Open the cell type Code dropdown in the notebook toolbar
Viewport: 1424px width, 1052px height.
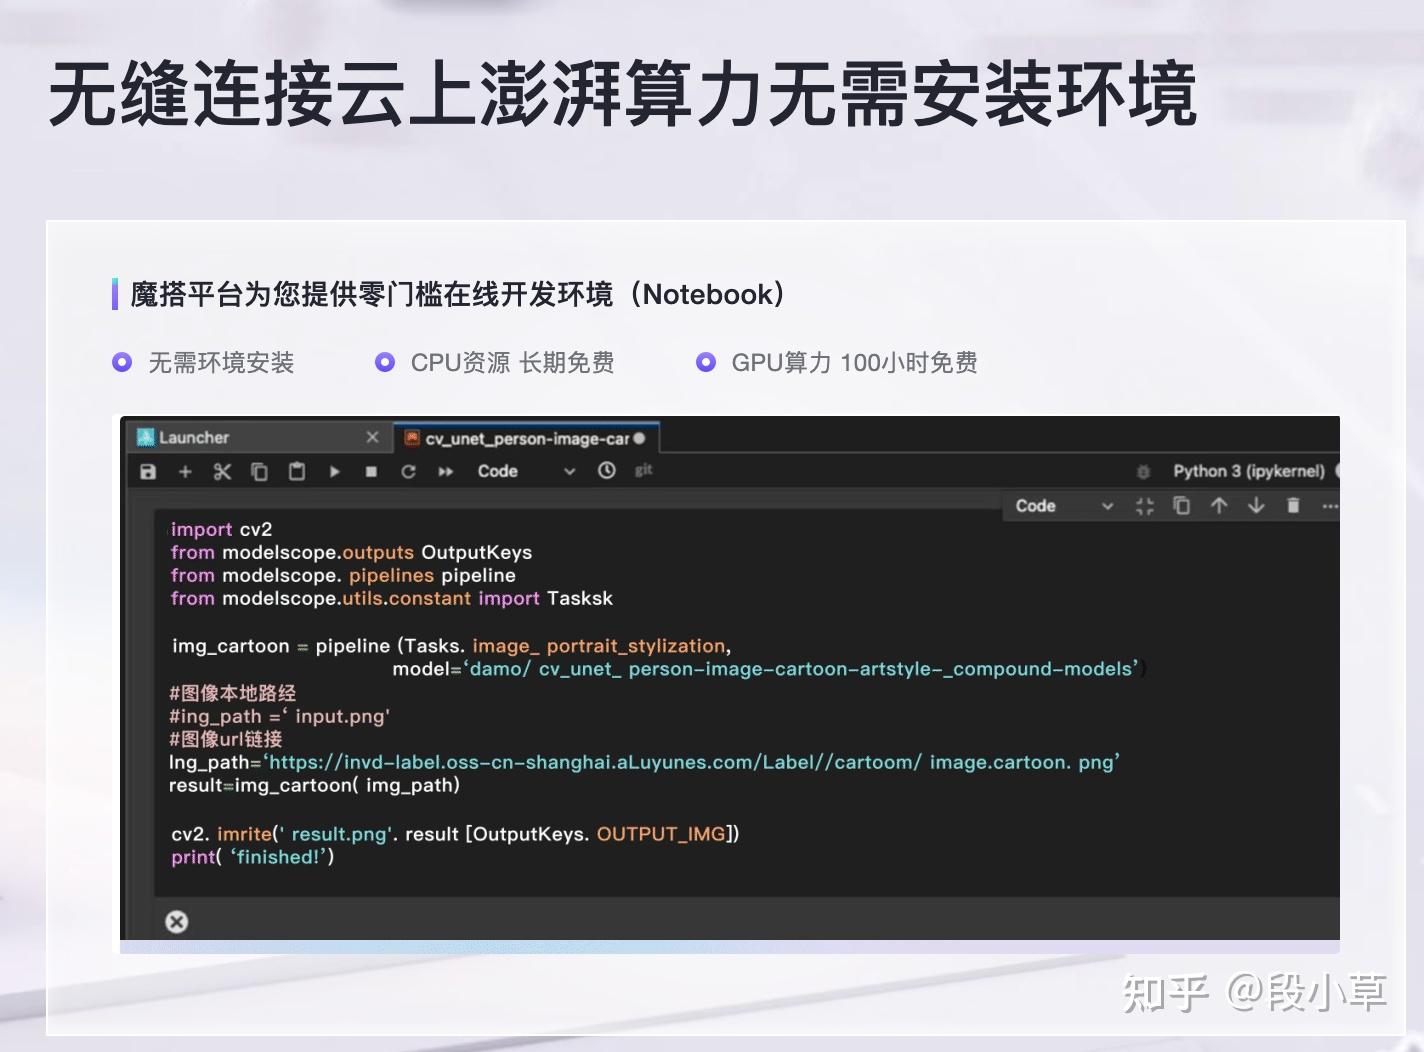coord(527,471)
